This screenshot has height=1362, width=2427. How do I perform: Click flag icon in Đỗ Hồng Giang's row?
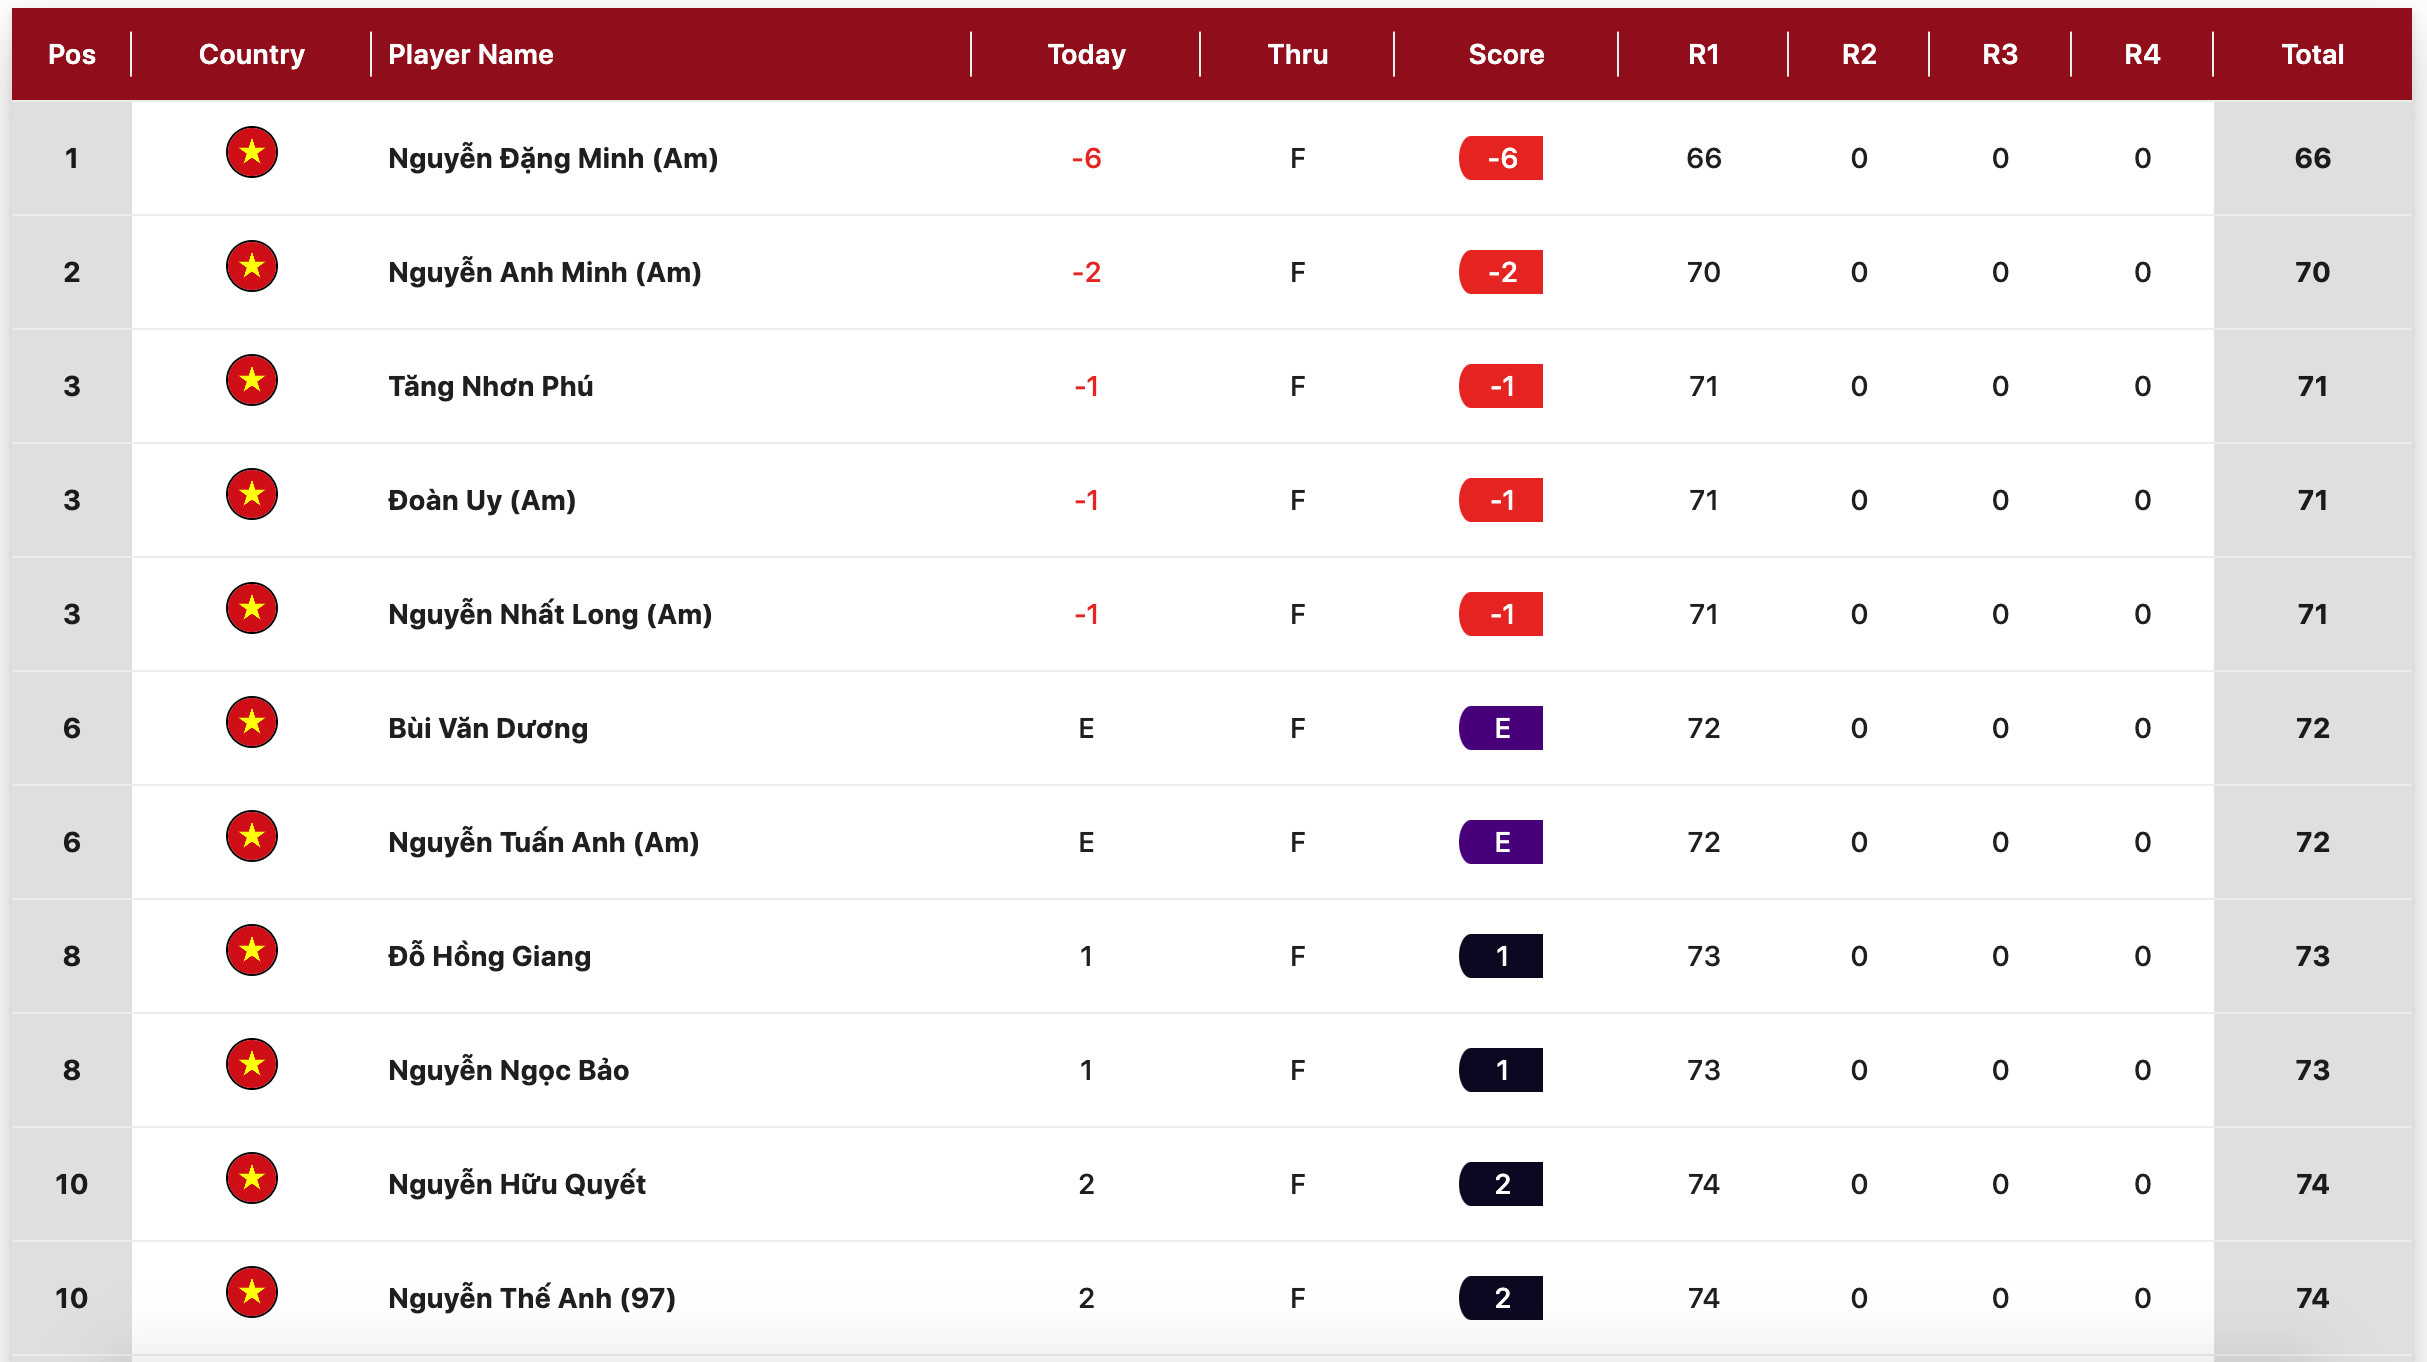click(251, 950)
